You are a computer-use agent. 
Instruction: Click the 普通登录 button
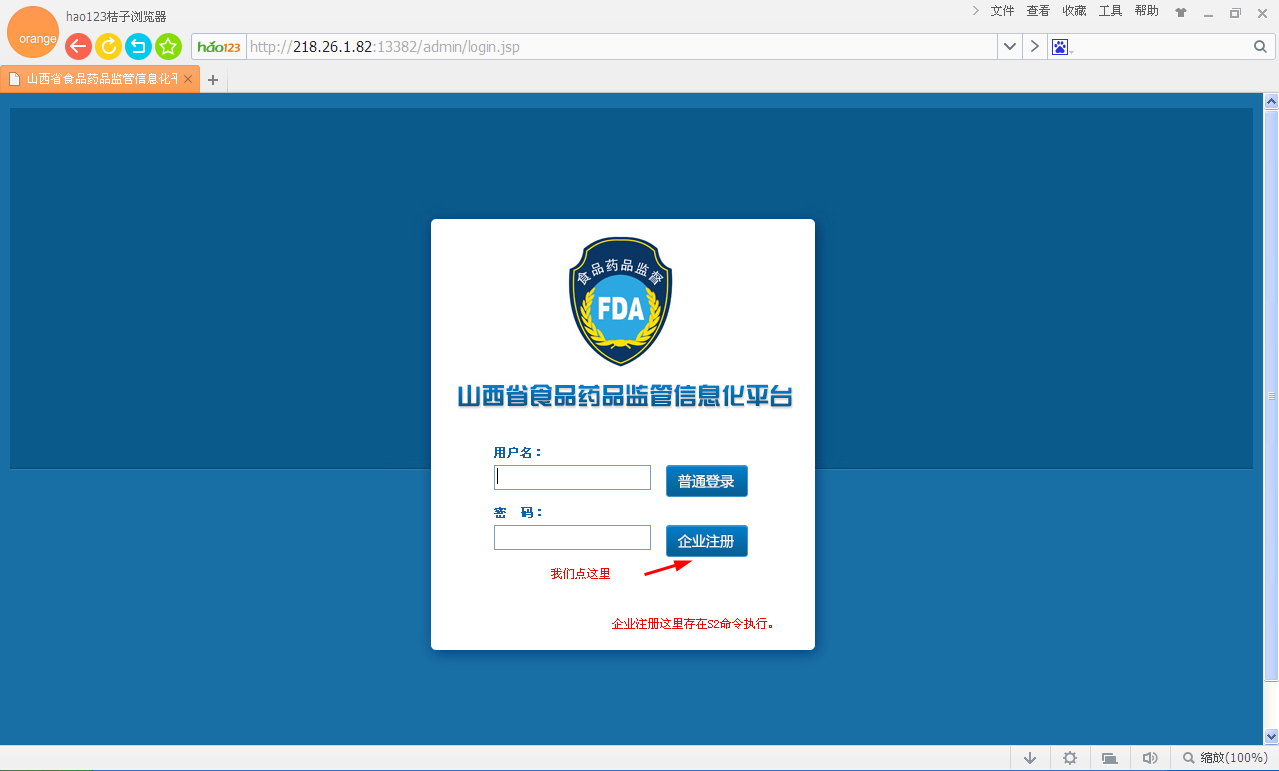(706, 481)
